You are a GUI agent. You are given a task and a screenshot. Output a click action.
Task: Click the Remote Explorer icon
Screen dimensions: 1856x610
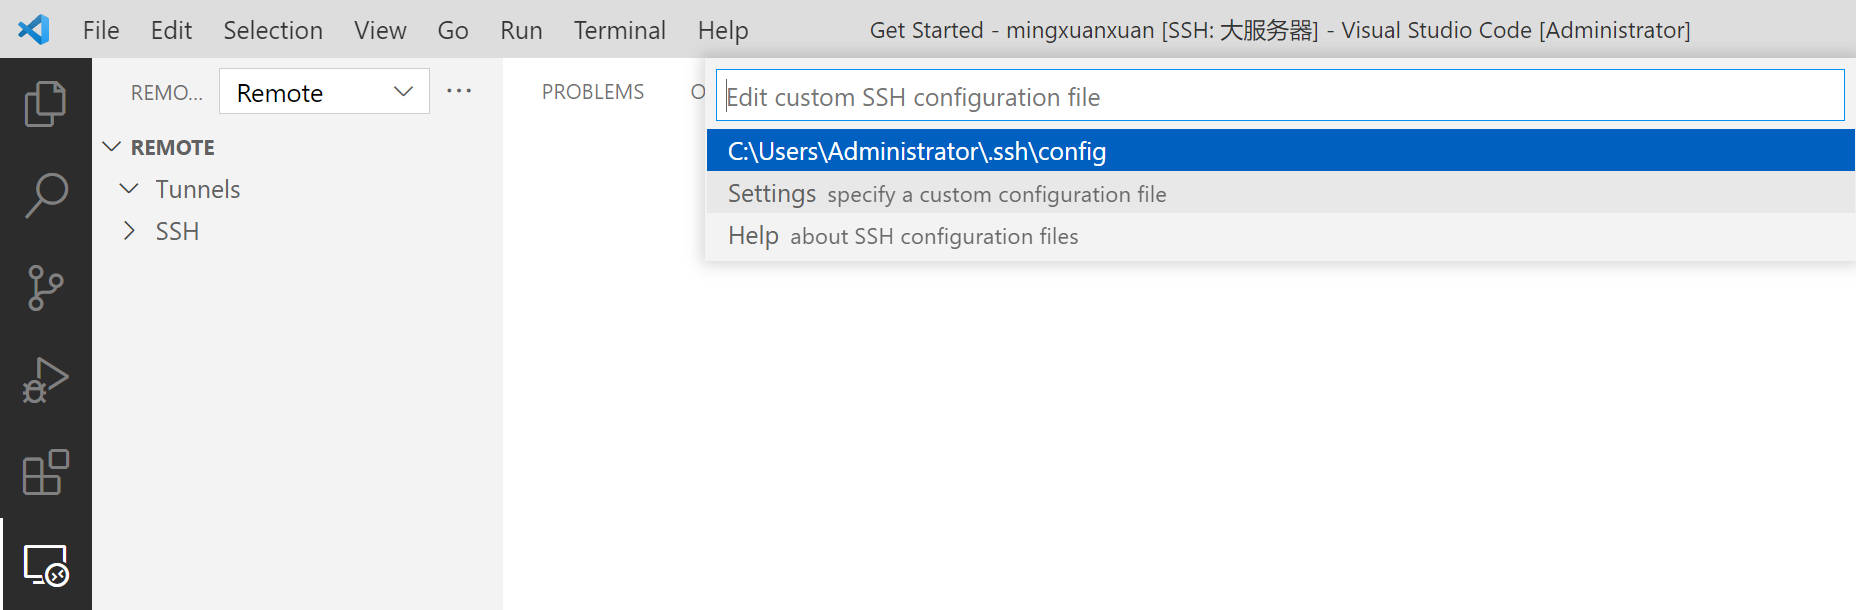click(45, 565)
